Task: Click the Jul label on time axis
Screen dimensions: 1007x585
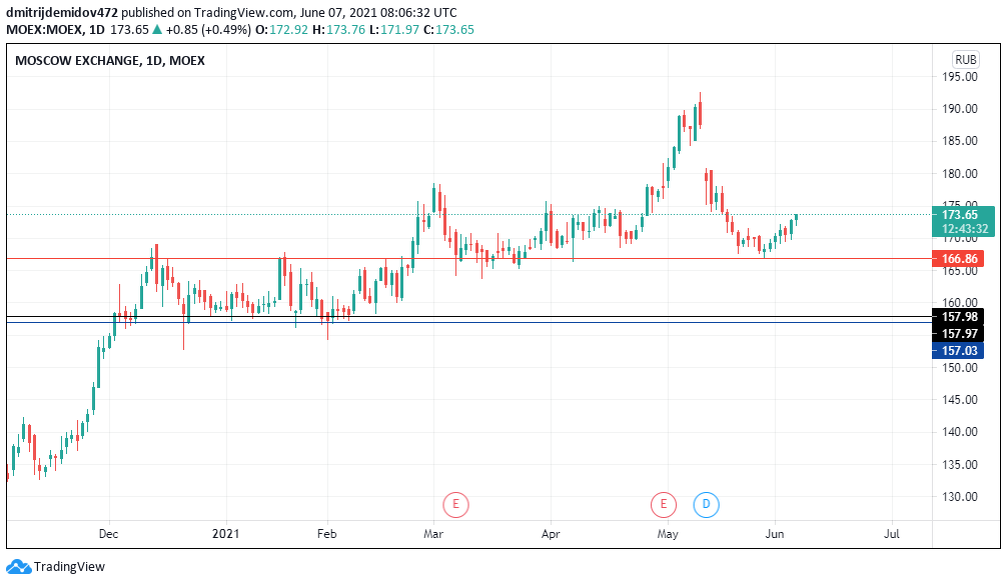Action: pos(891,534)
